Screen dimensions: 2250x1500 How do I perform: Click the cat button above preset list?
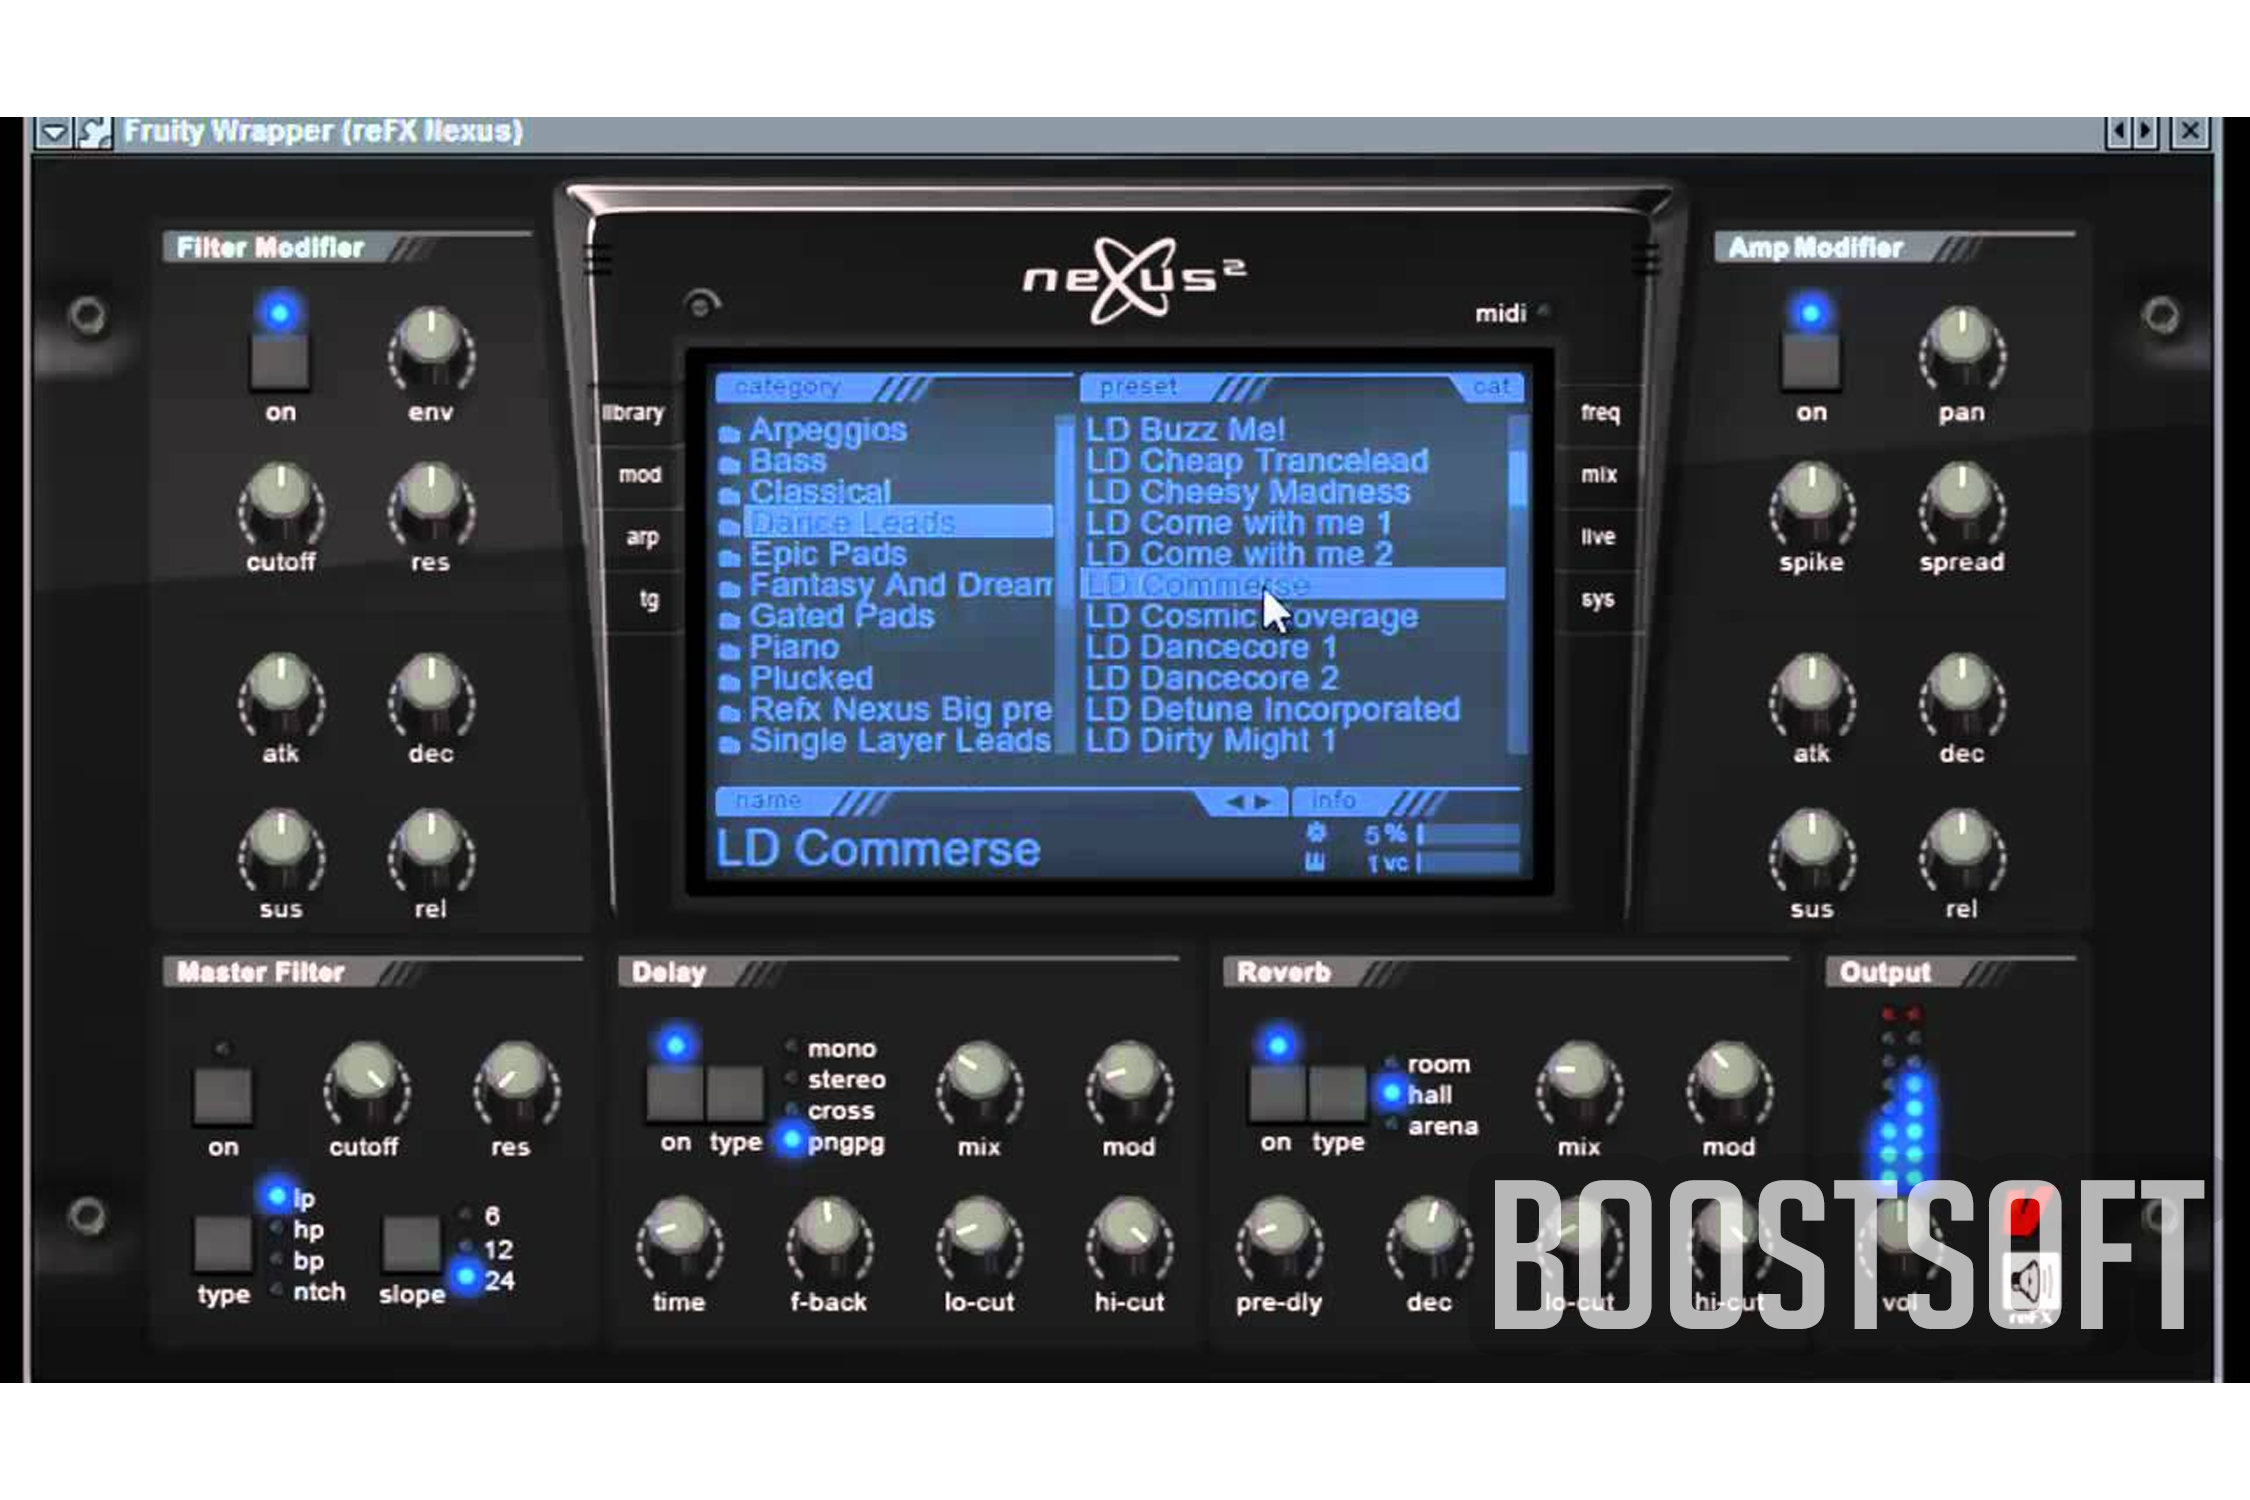coord(1490,388)
